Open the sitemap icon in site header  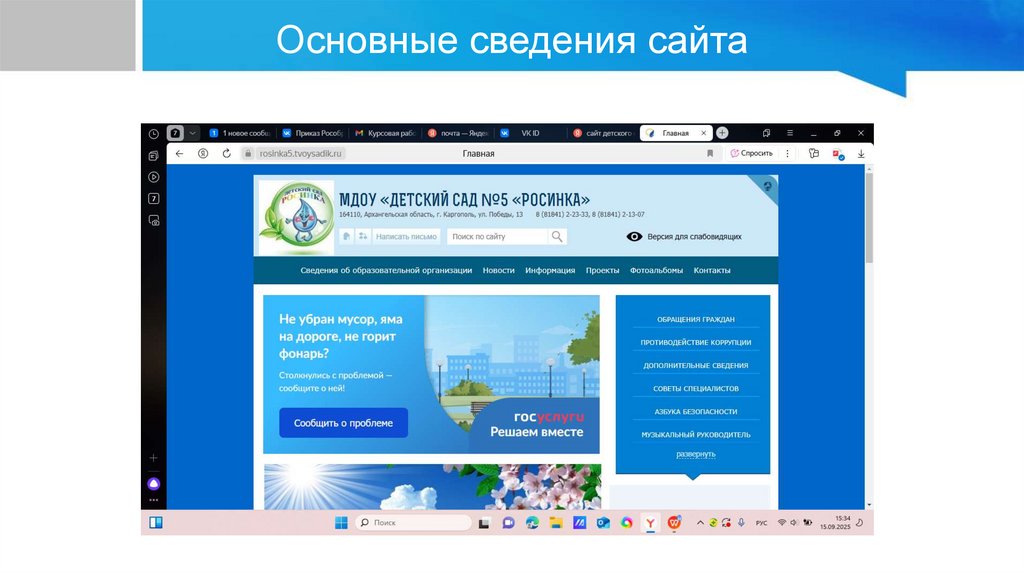(362, 236)
